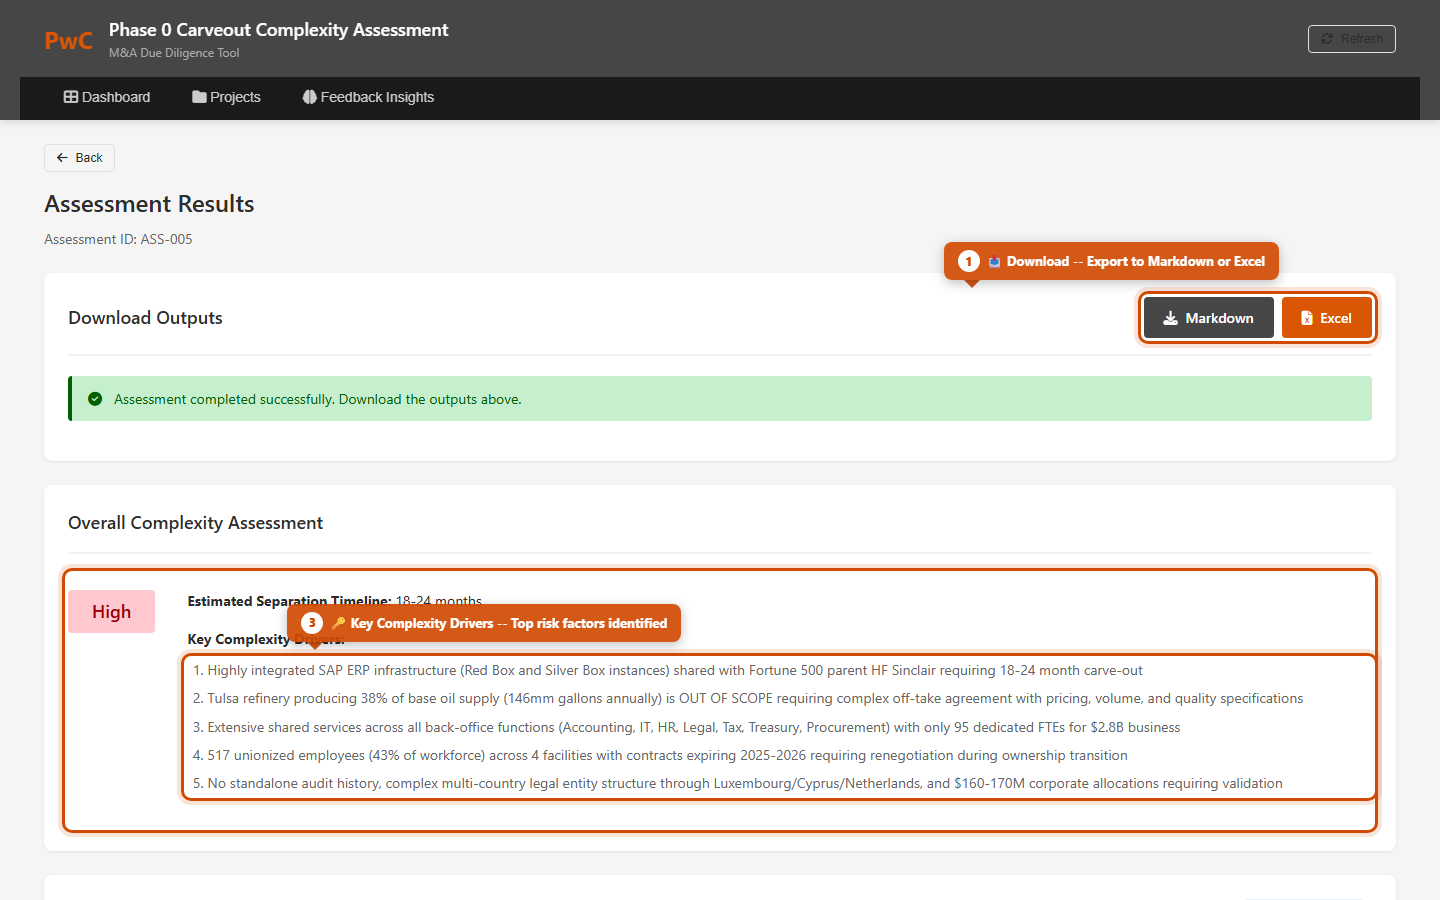Click the key icon in Complexity Drivers callout
The image size is (1440, 900).
coord(338,623)
